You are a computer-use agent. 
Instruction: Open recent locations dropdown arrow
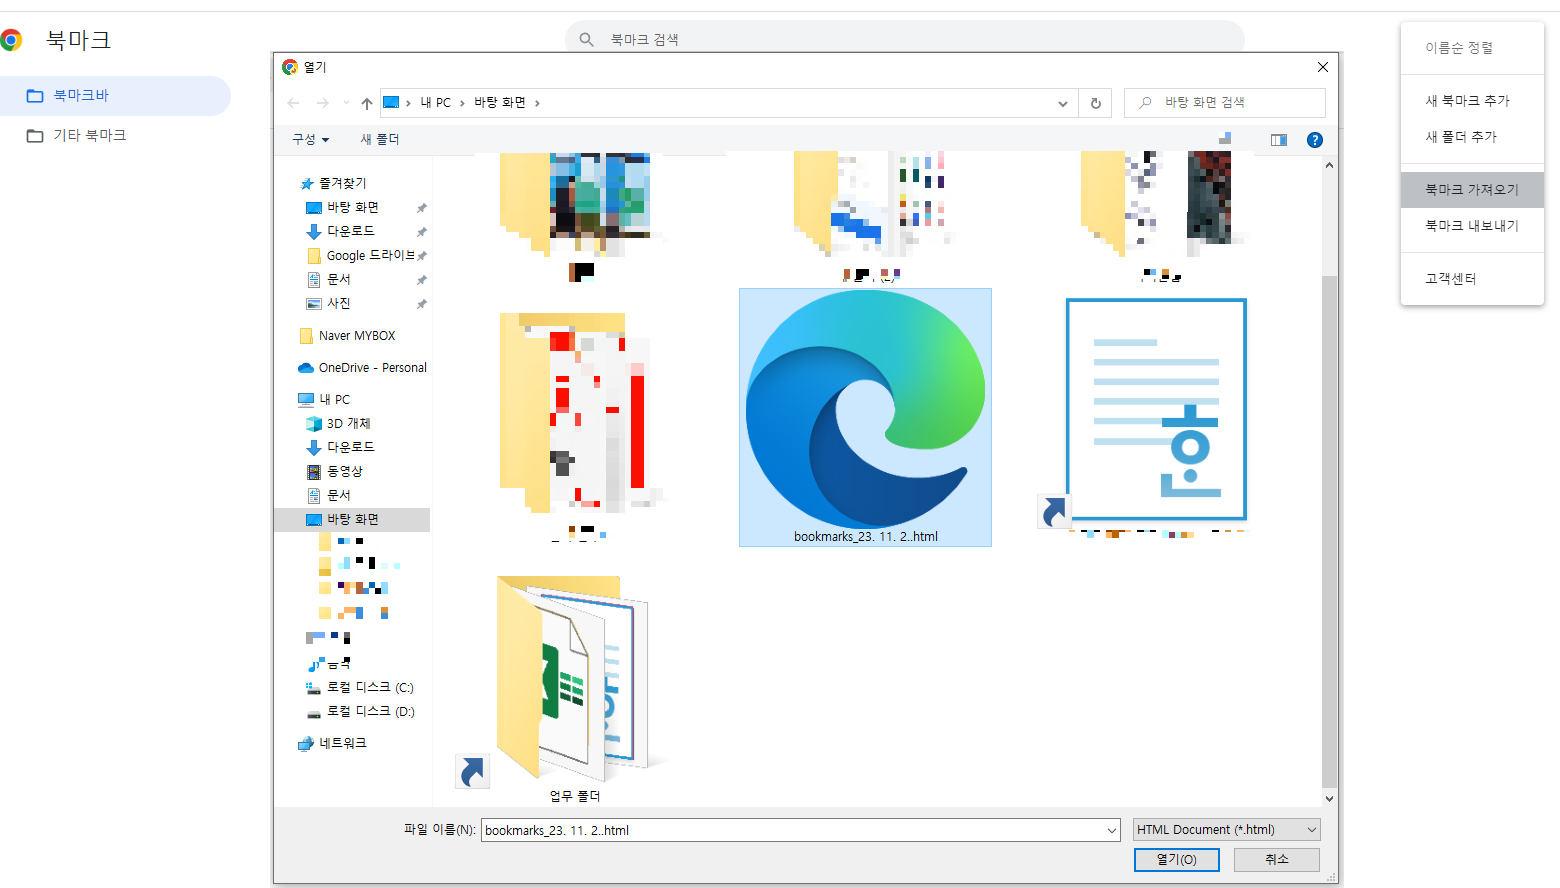point(346,103)
